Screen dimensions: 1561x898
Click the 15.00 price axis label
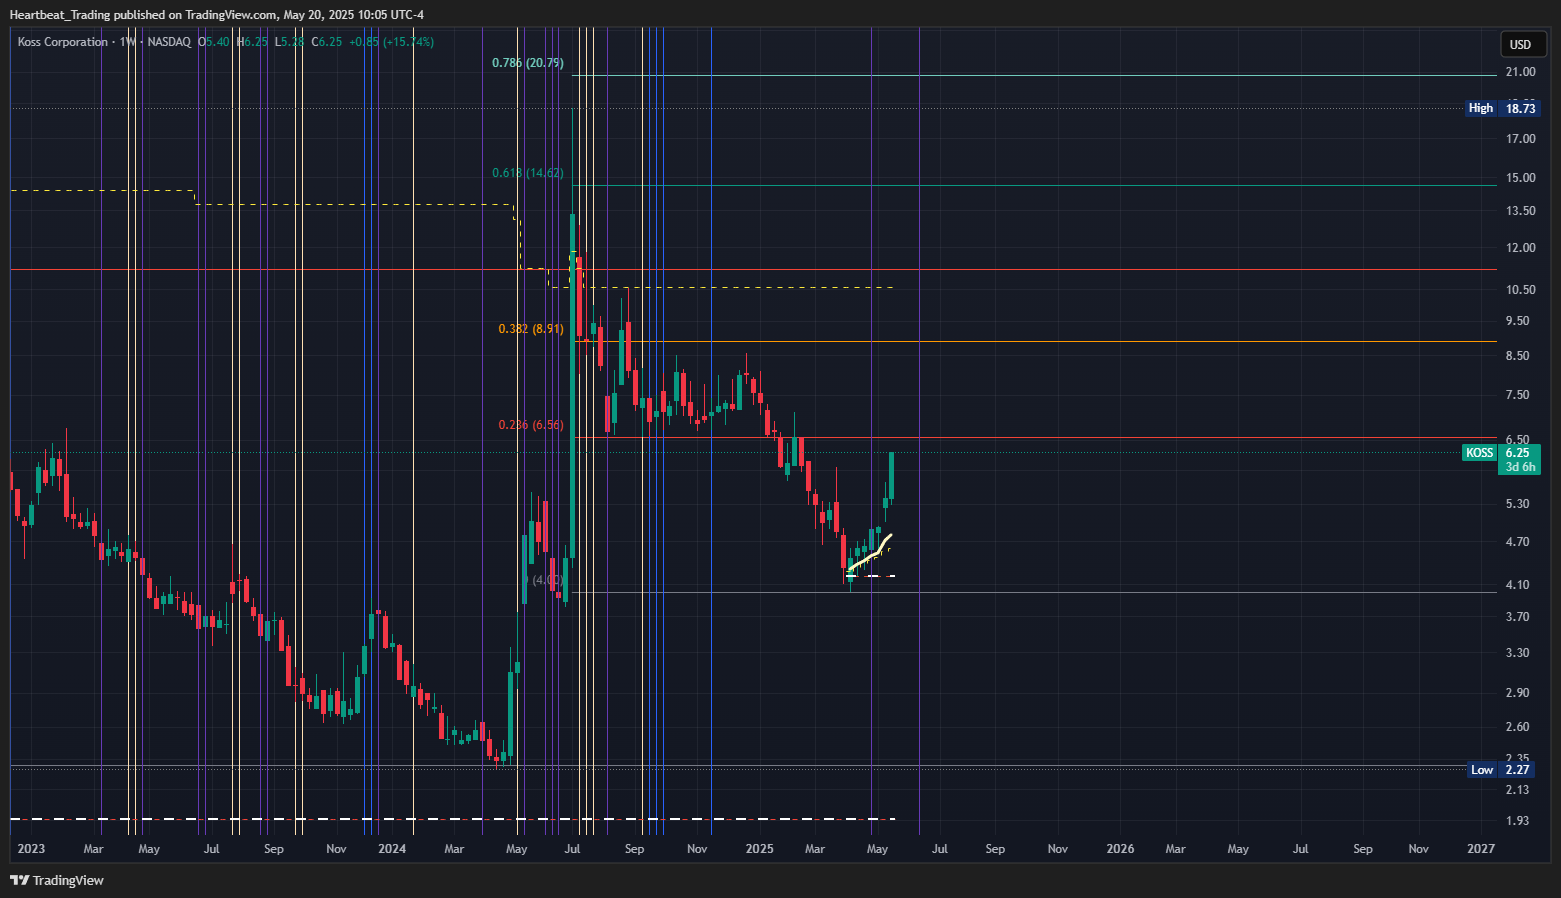click(1520, 178)
